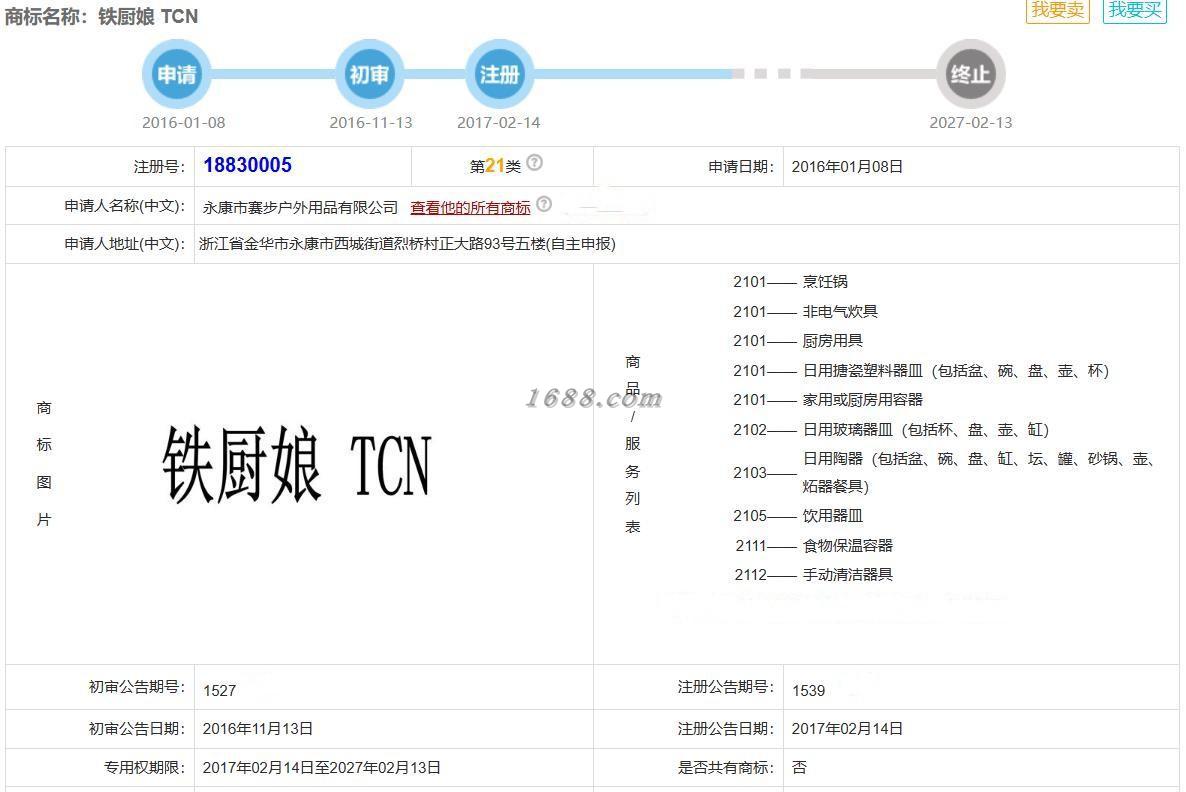Viewport: 1186px width, 792px height.
Task: Click the application date 2016年01月08日 cell
Action: pos(847,166)
